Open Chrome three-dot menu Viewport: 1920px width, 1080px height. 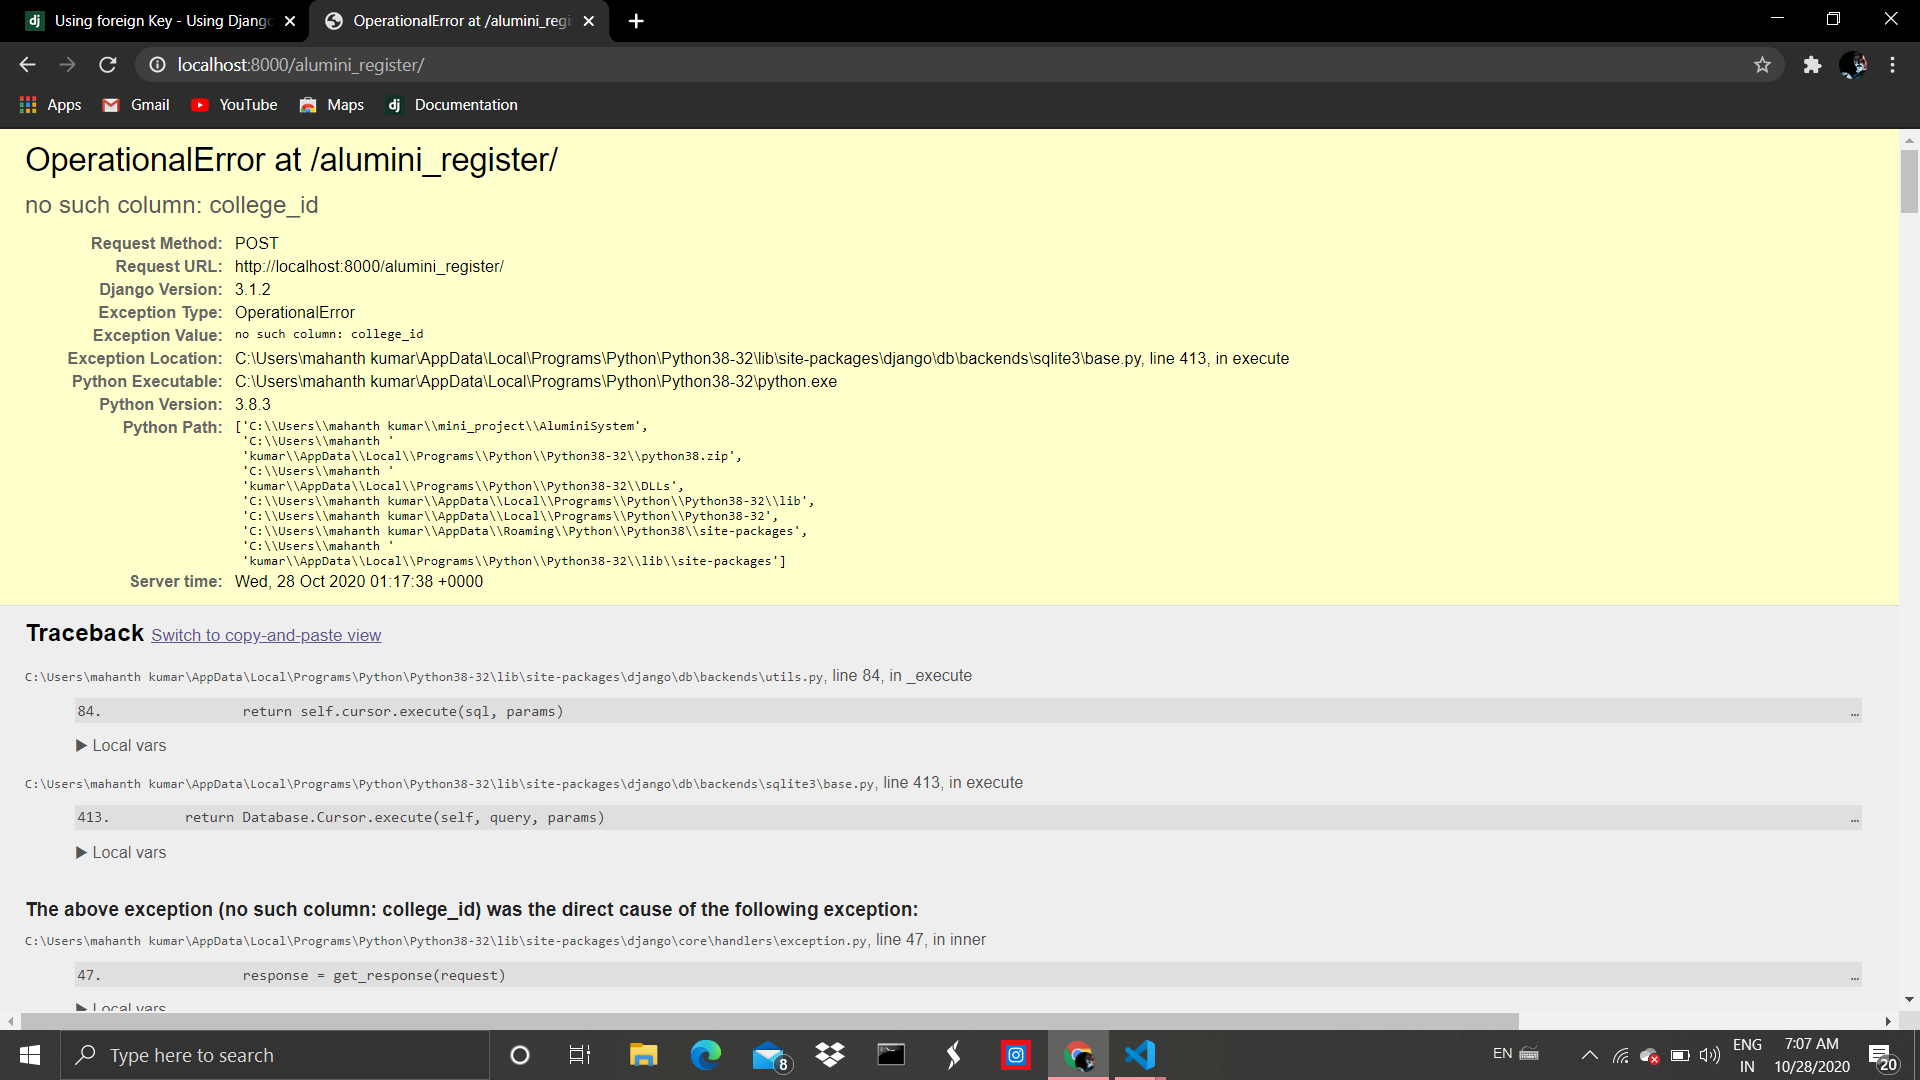click(x=1892, y=65)
